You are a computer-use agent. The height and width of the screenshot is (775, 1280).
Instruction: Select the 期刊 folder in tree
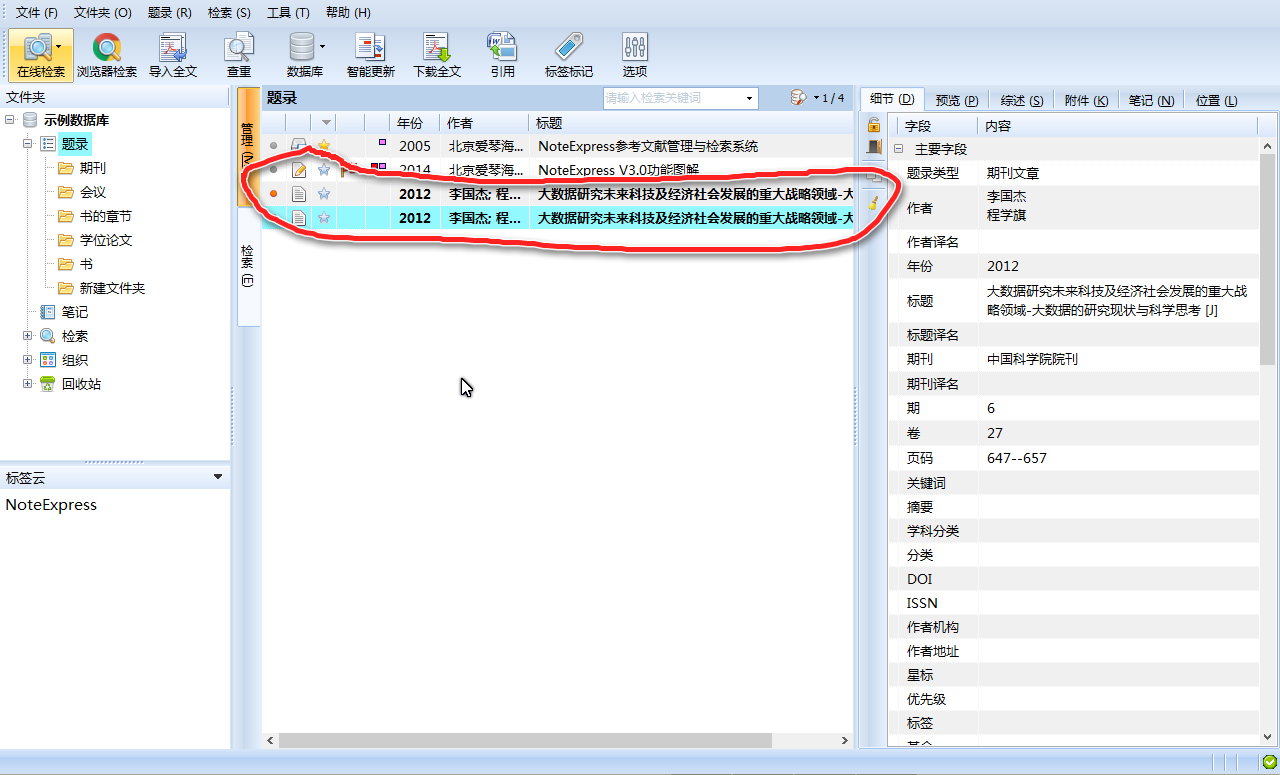pos(92,168)
